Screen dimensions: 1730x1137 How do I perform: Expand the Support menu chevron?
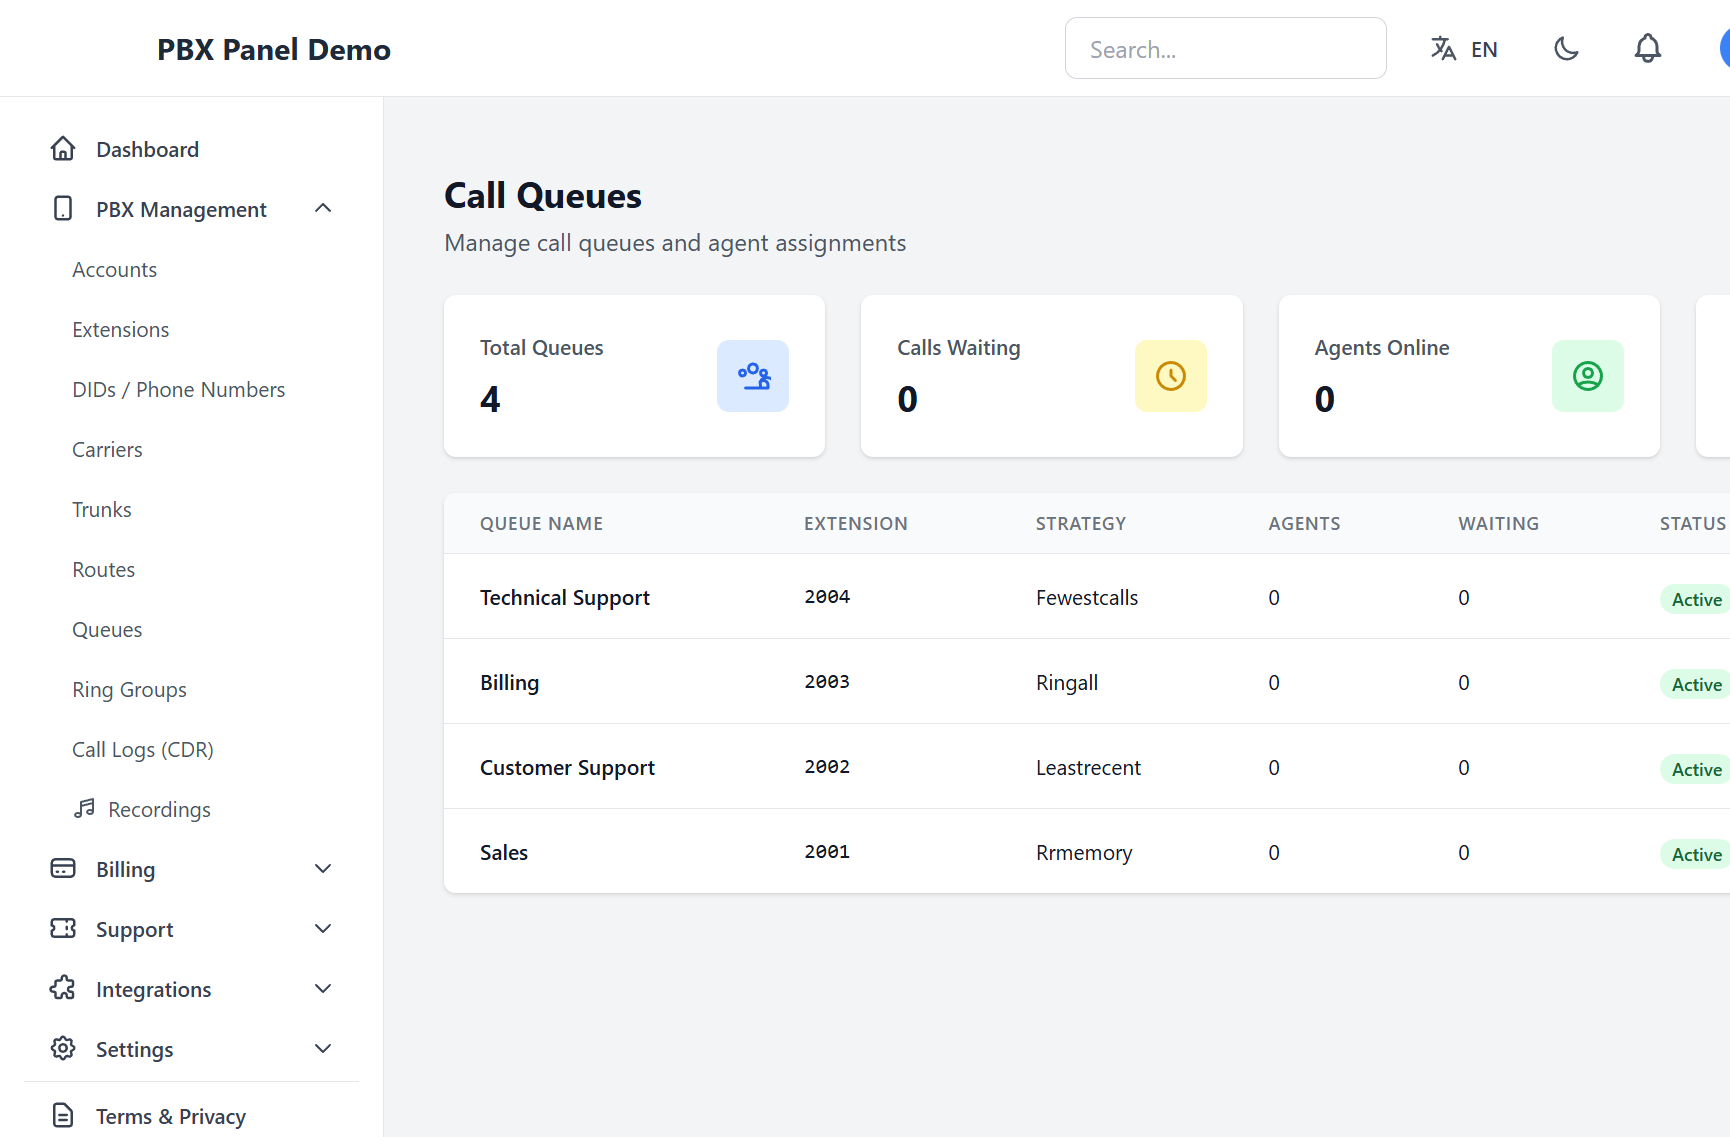point(323,928)
